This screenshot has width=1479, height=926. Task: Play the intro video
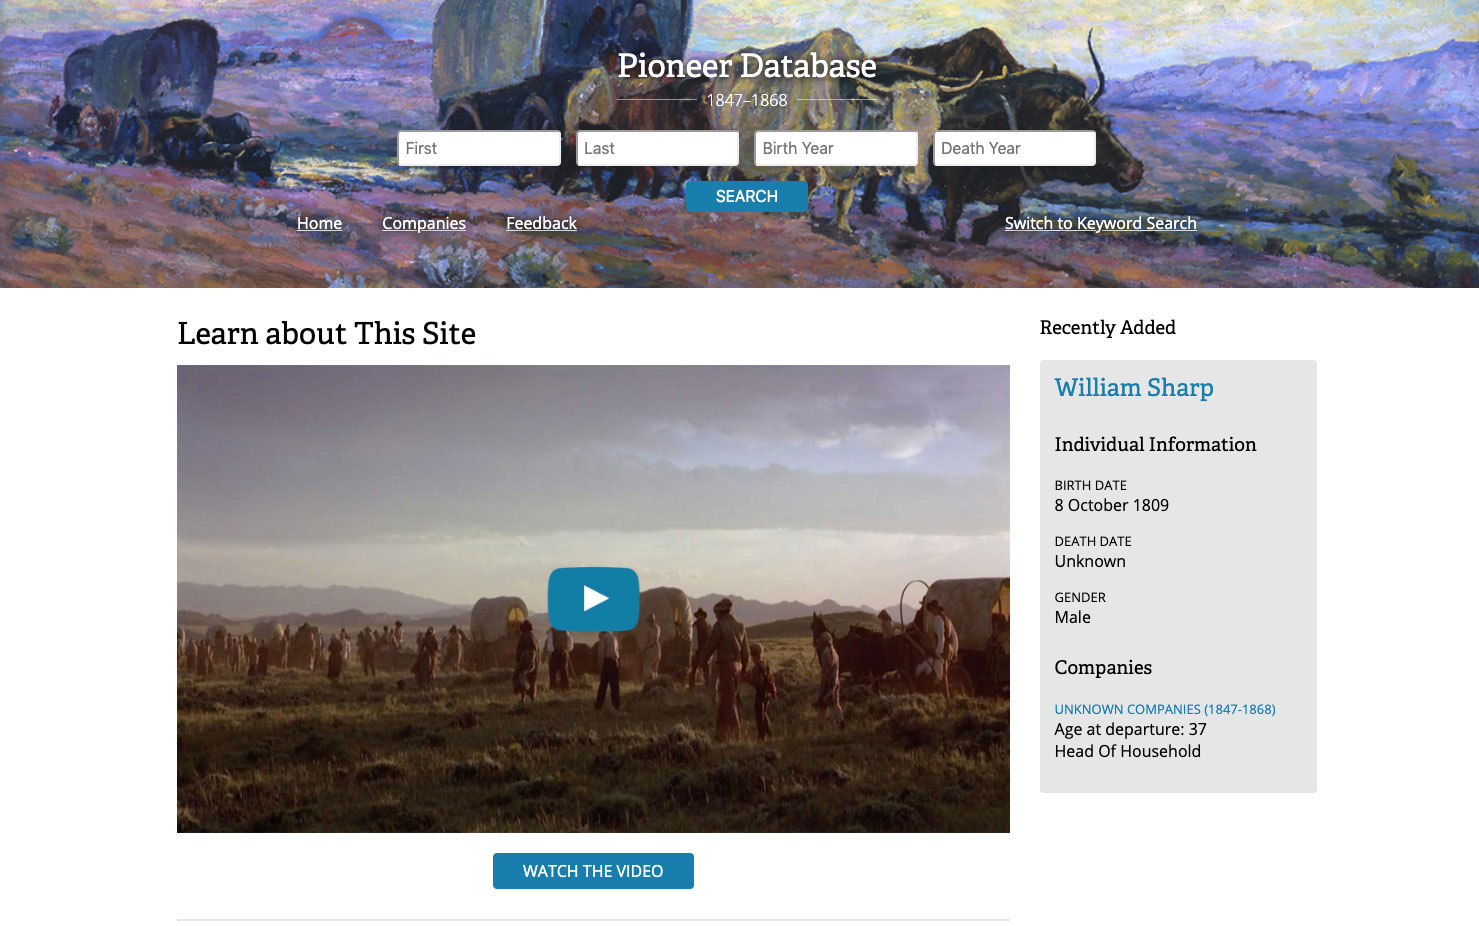[593, 598]
